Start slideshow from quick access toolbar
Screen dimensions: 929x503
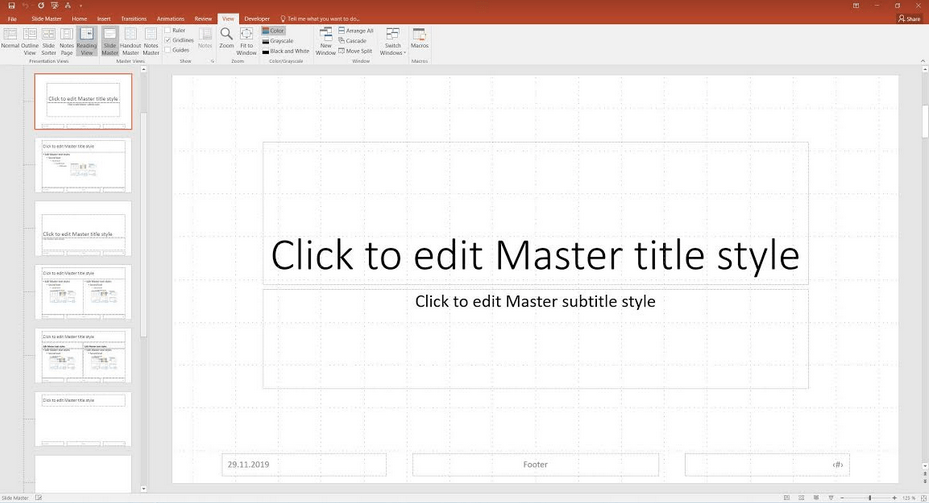click(x=55, y=5)
